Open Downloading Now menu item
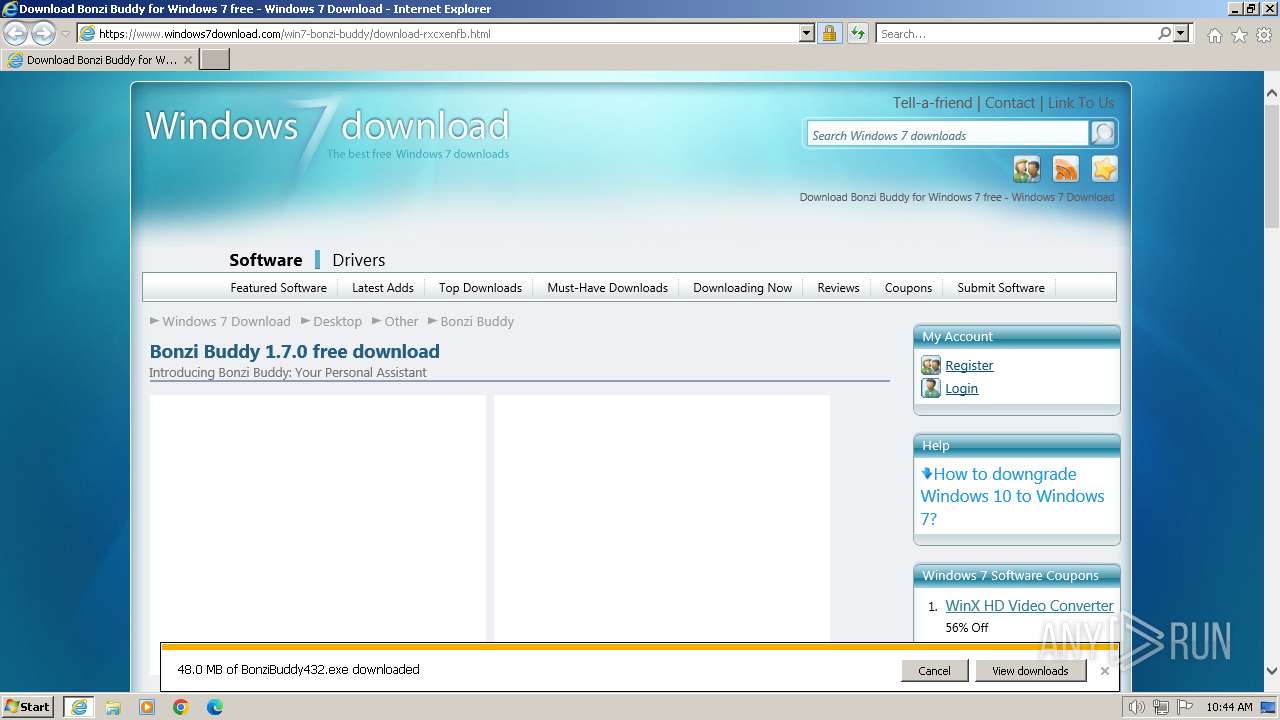Image resolution: width=1280 pixels, height=720 pixels. point(742,288)
